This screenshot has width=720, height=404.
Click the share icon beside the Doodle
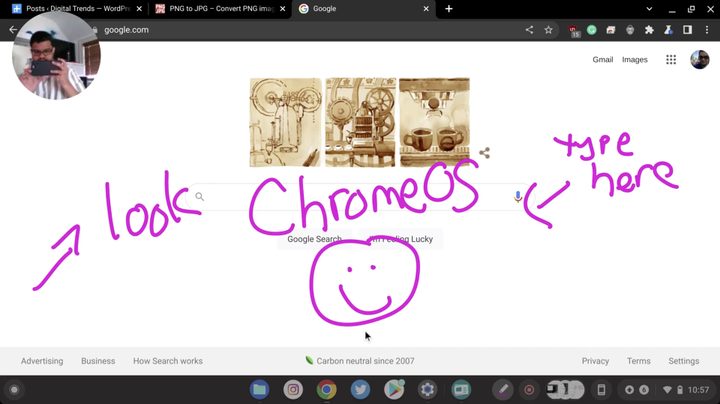point(484,153)
